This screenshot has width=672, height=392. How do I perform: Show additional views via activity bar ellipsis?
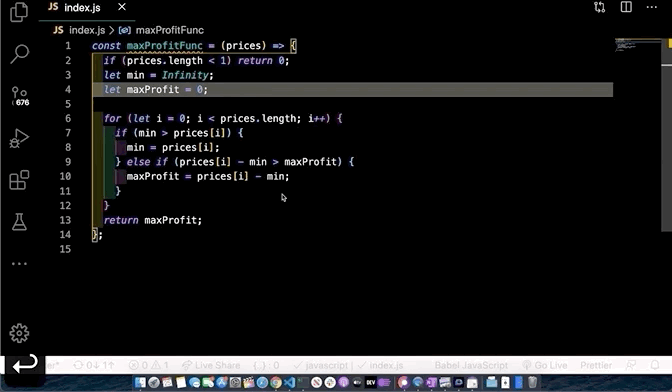19,263
